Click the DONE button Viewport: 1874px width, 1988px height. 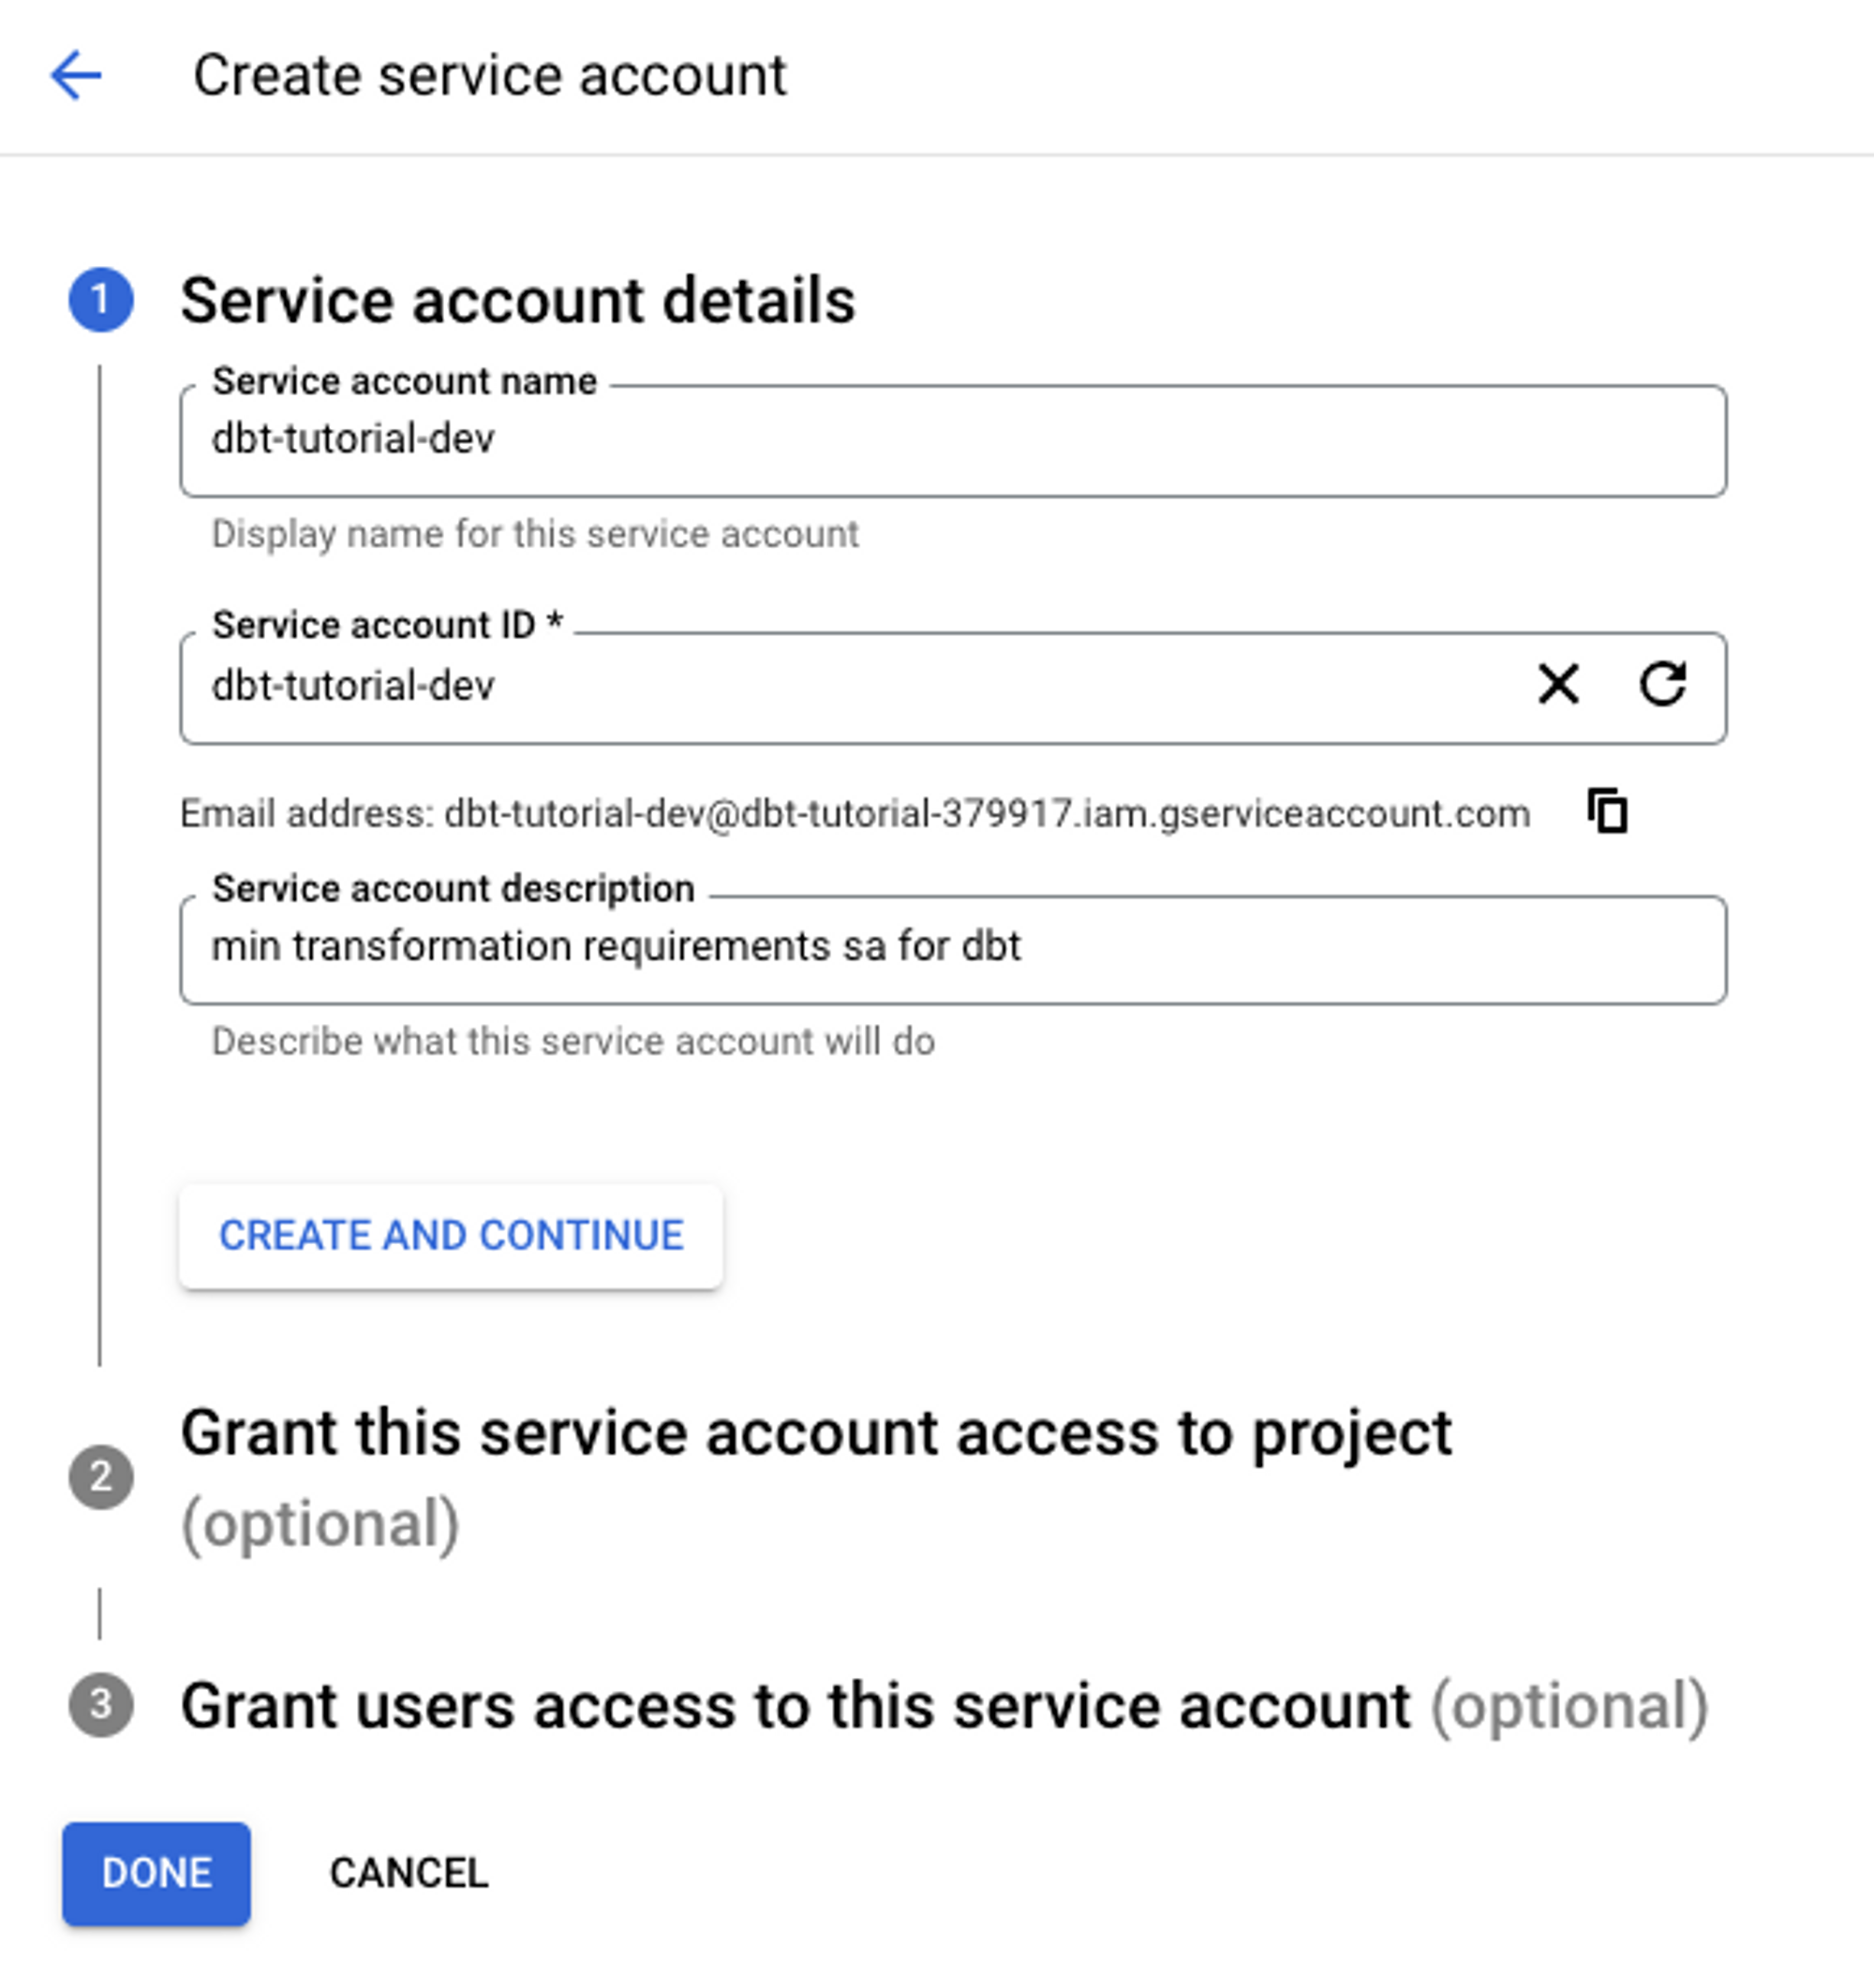[x=156, y=1873]
